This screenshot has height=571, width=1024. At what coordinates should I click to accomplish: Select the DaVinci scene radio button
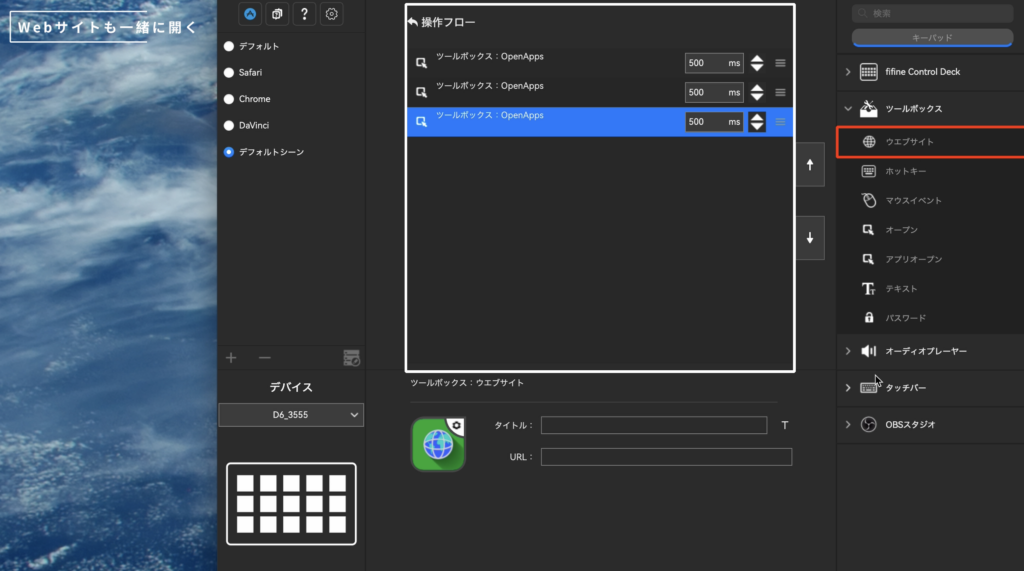pos(229,126)
